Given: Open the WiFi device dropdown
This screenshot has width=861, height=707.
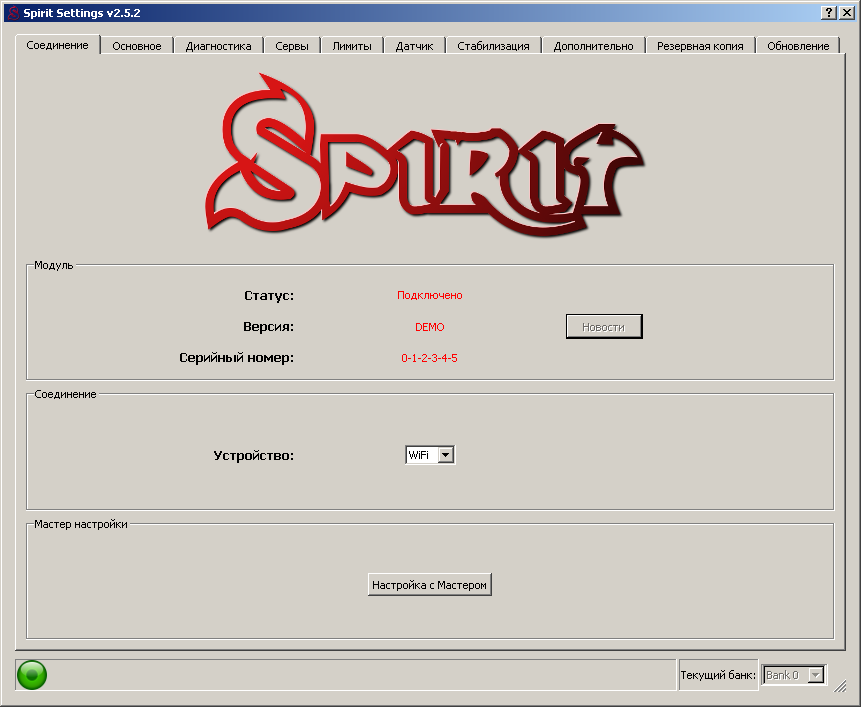Looking at the screenshot, I should point(445,455).
